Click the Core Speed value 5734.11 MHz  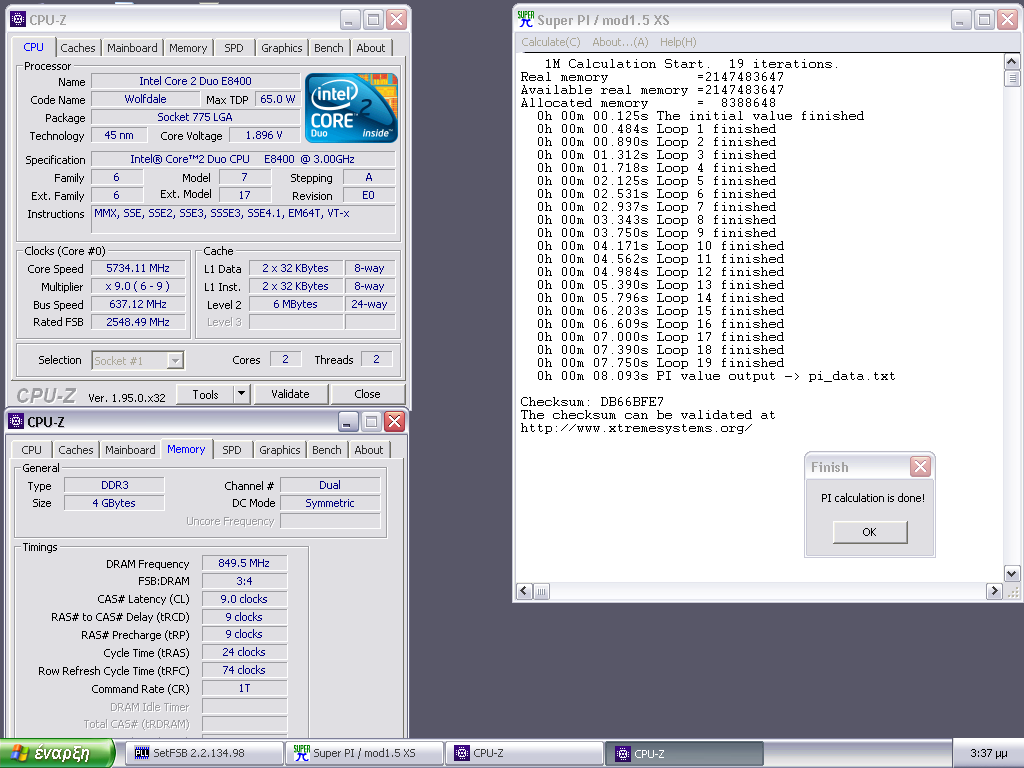click(138, 268)
